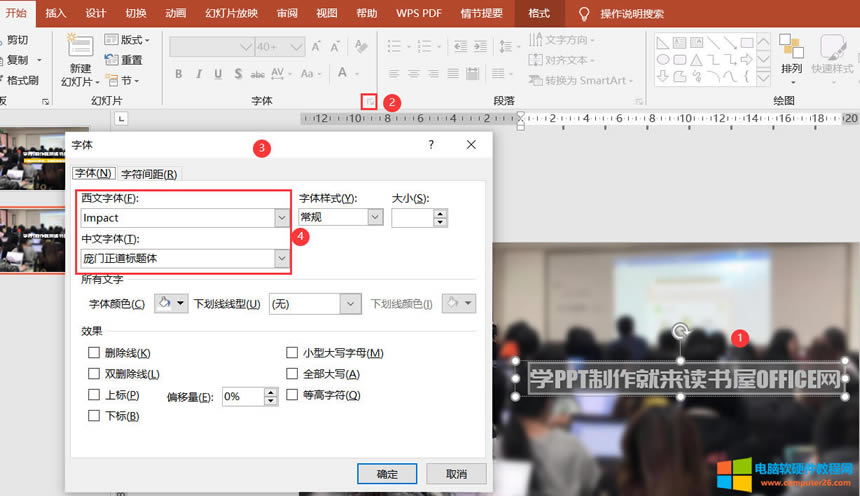The width and height of the screenshot is (860, 496).
Task: Click the OK (确定) button
Action: (x=387, y=474)
